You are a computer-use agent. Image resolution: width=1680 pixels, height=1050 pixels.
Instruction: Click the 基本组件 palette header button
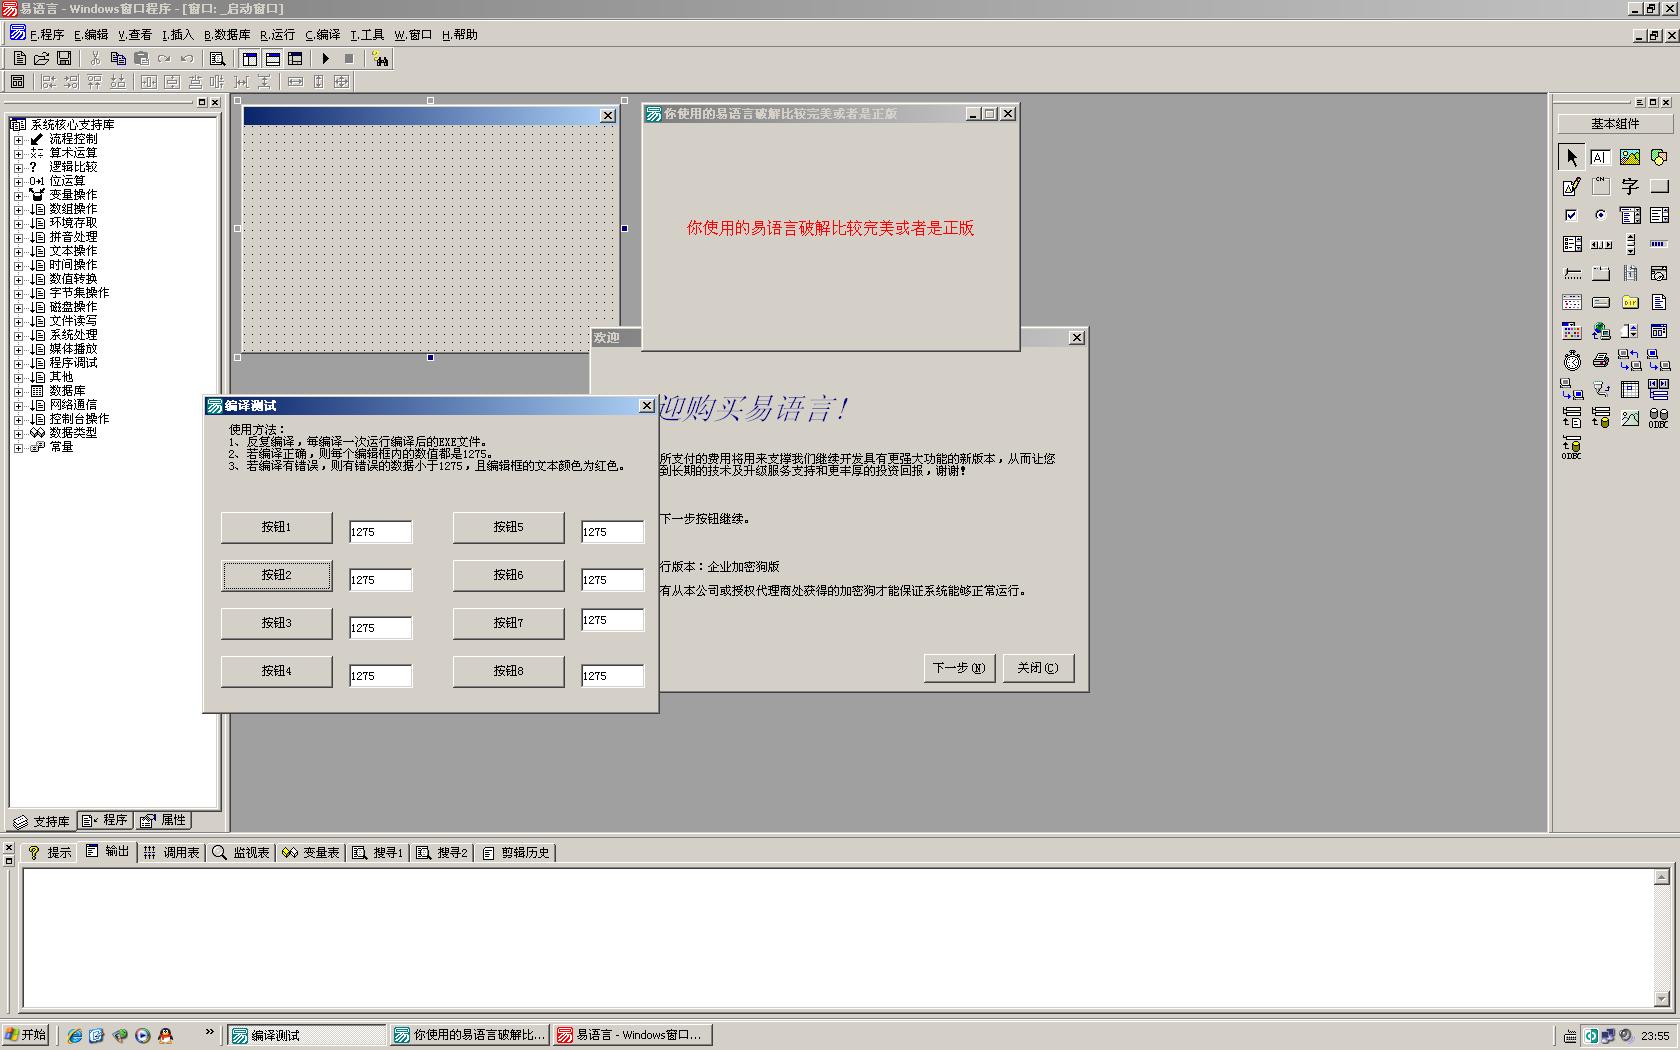coord(1615,124)
